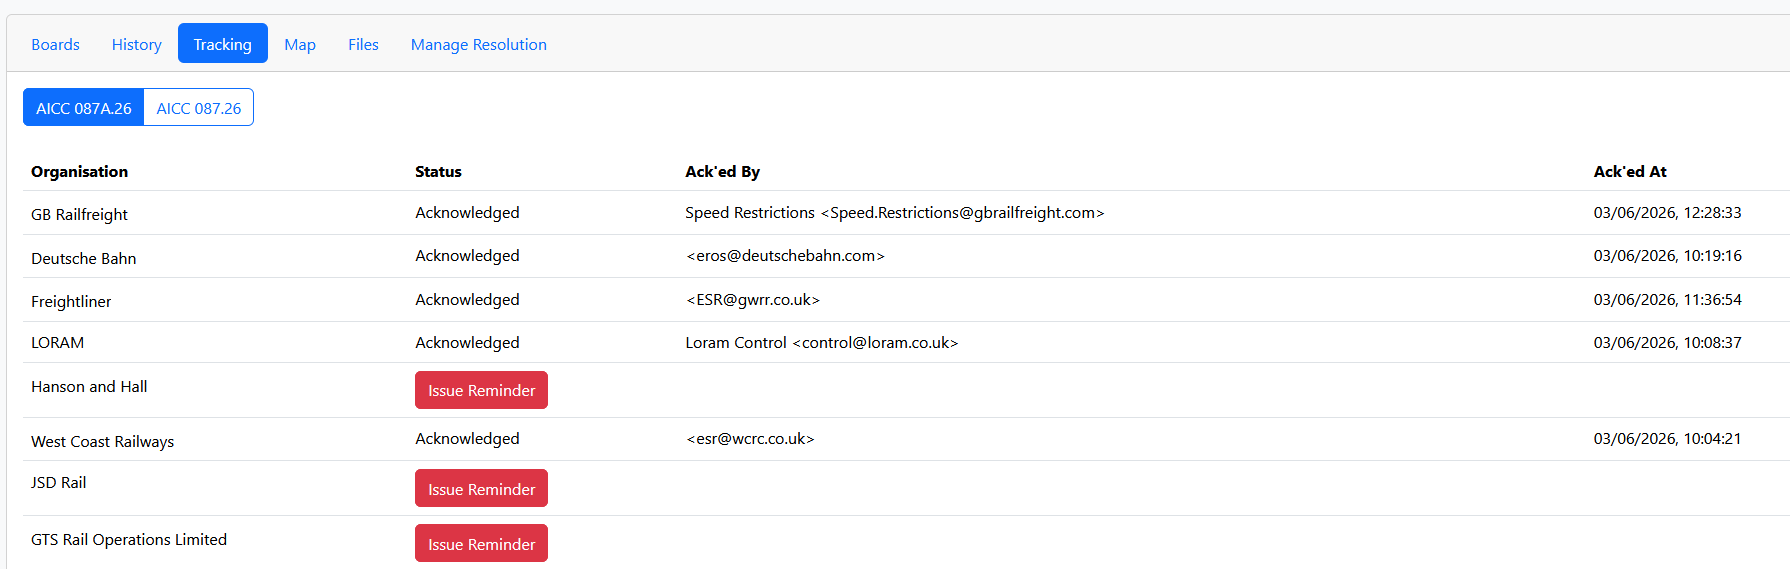Select the LORAM organisation cell

(x=57, y=342)
